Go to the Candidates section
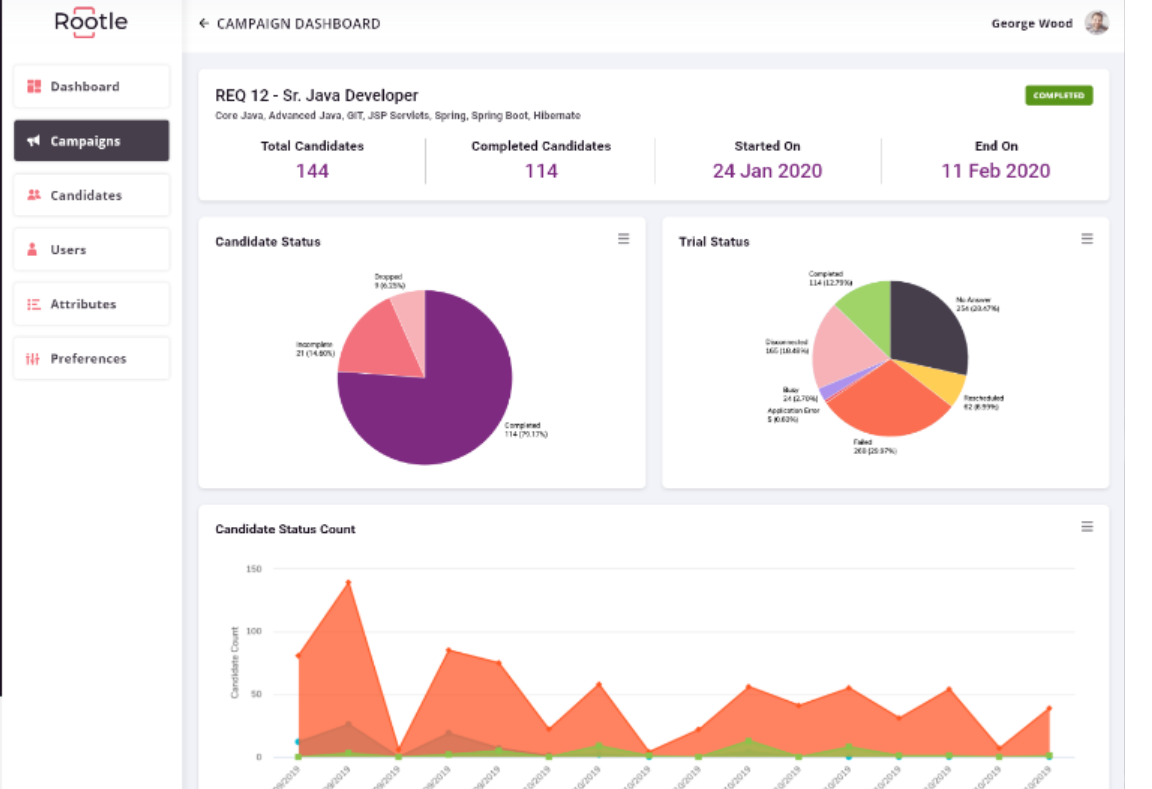The image size is (1152, 789). [90, 195]
